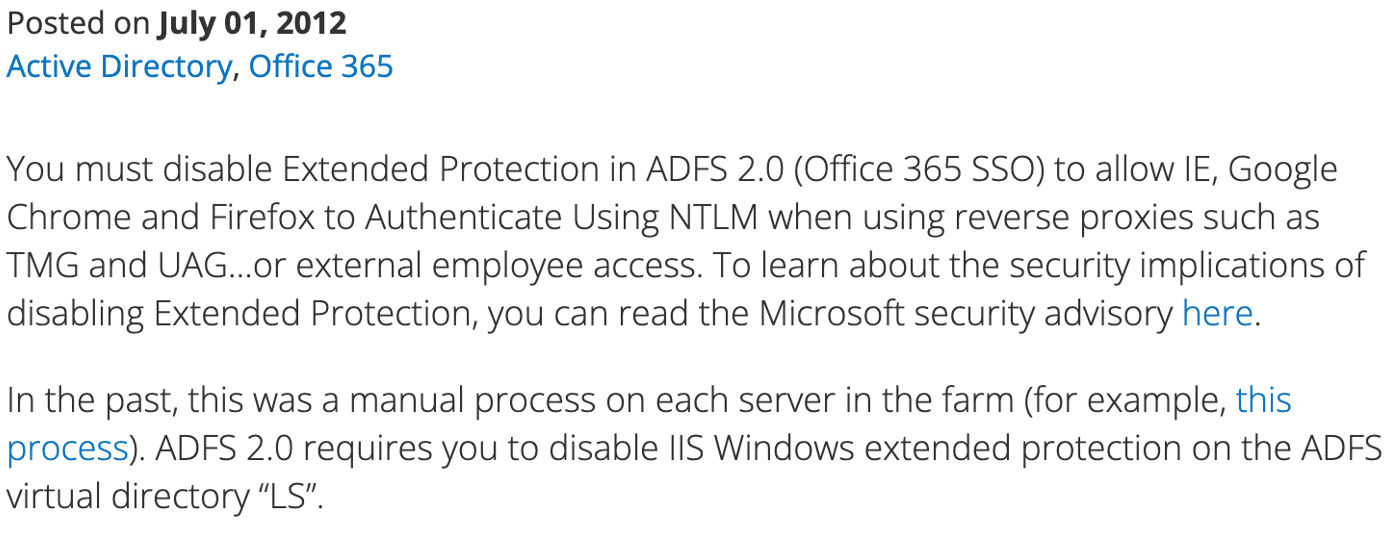1392x536 pixels.
Task: Click the 'this' link after 'for example'
Action: pos(1264,401)
